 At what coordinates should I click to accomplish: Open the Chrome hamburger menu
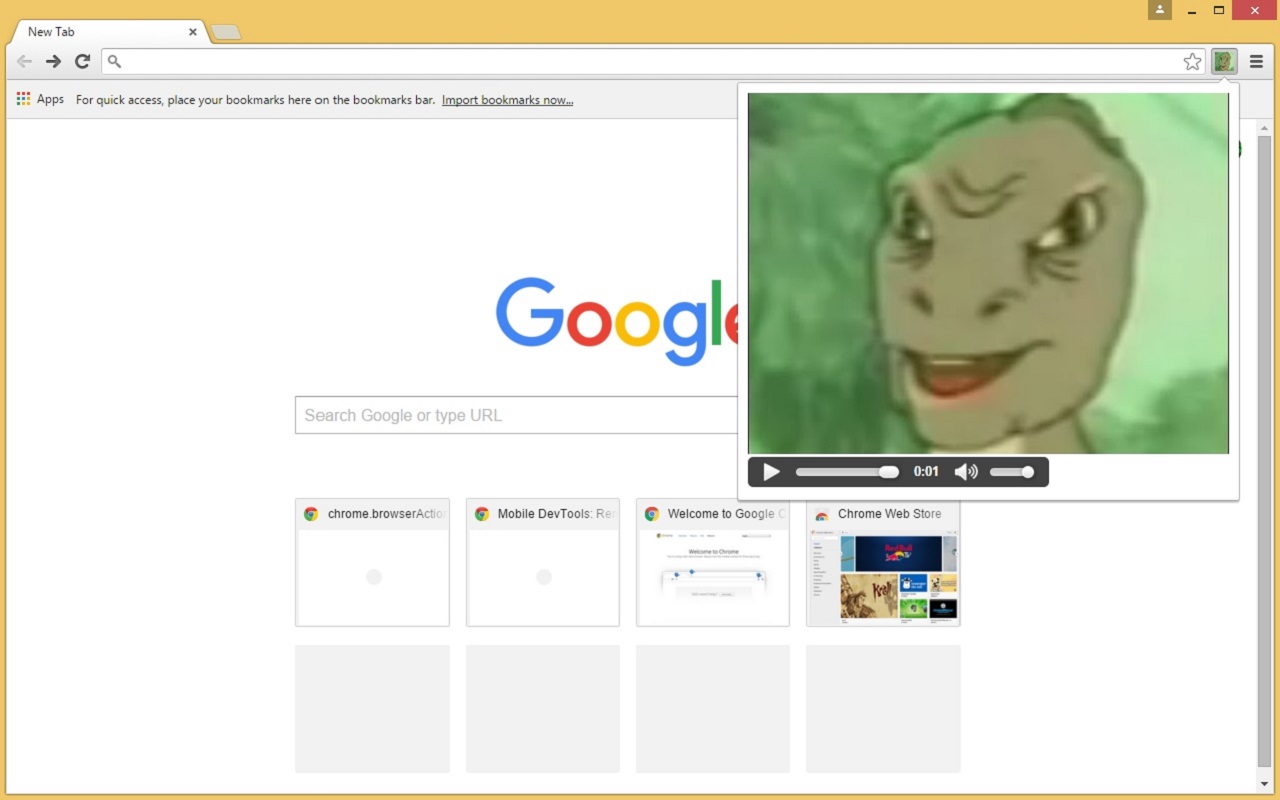[1256, 62]
